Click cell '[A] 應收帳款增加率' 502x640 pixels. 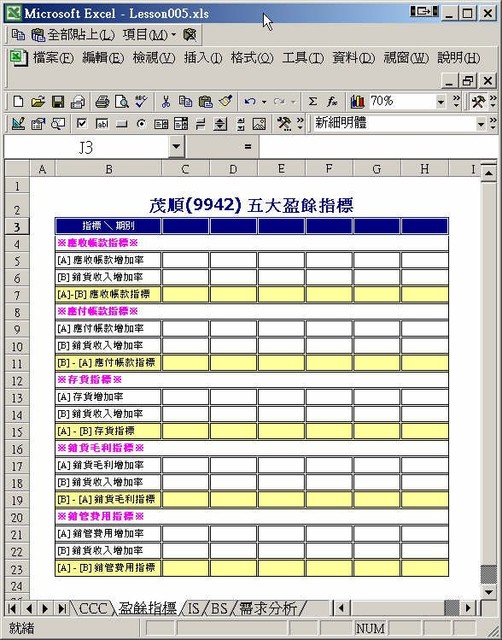(x=108, y=260)
